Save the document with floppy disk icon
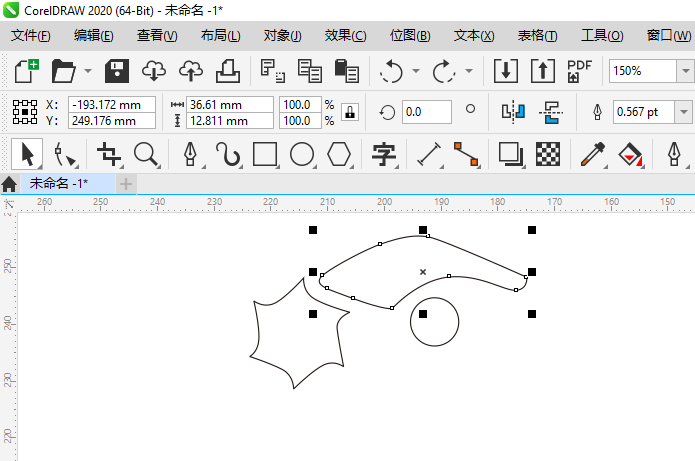The width and height of the screenshot is (695, 461). tap(117, 71)
